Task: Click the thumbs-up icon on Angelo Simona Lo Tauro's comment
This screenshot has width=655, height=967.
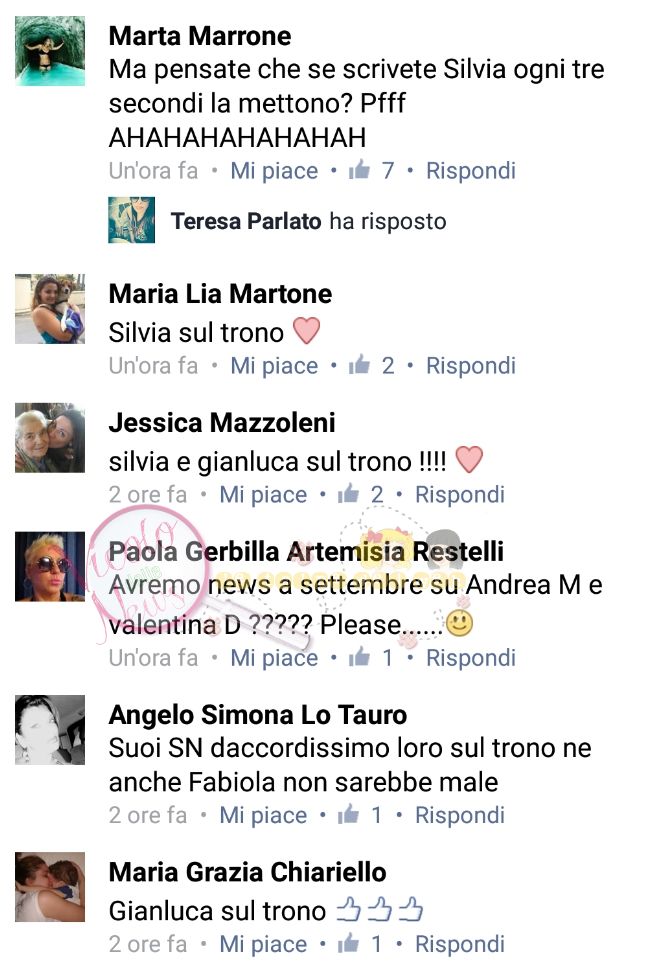Action: [x=348, y=814]
